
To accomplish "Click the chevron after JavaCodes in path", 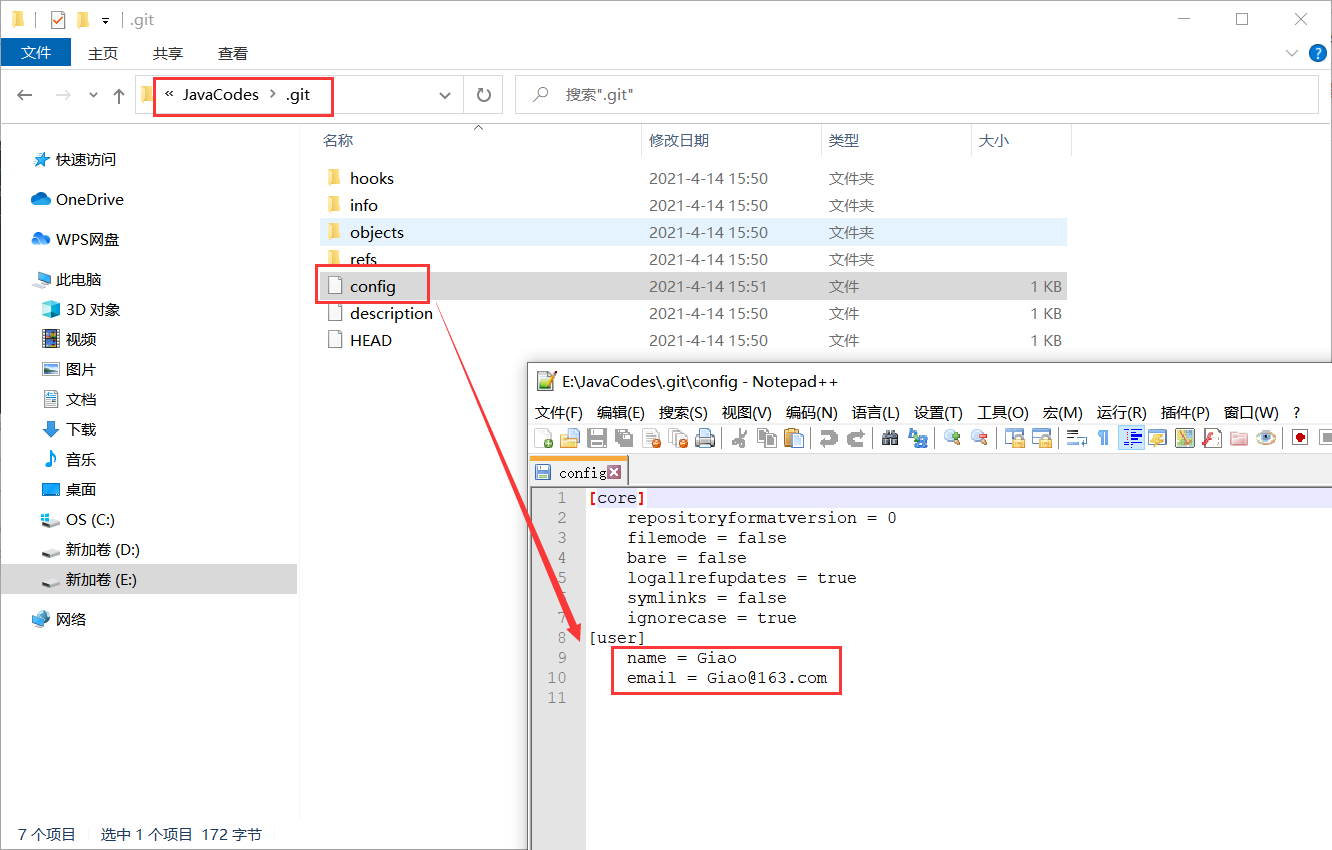I will coord(271,95).
